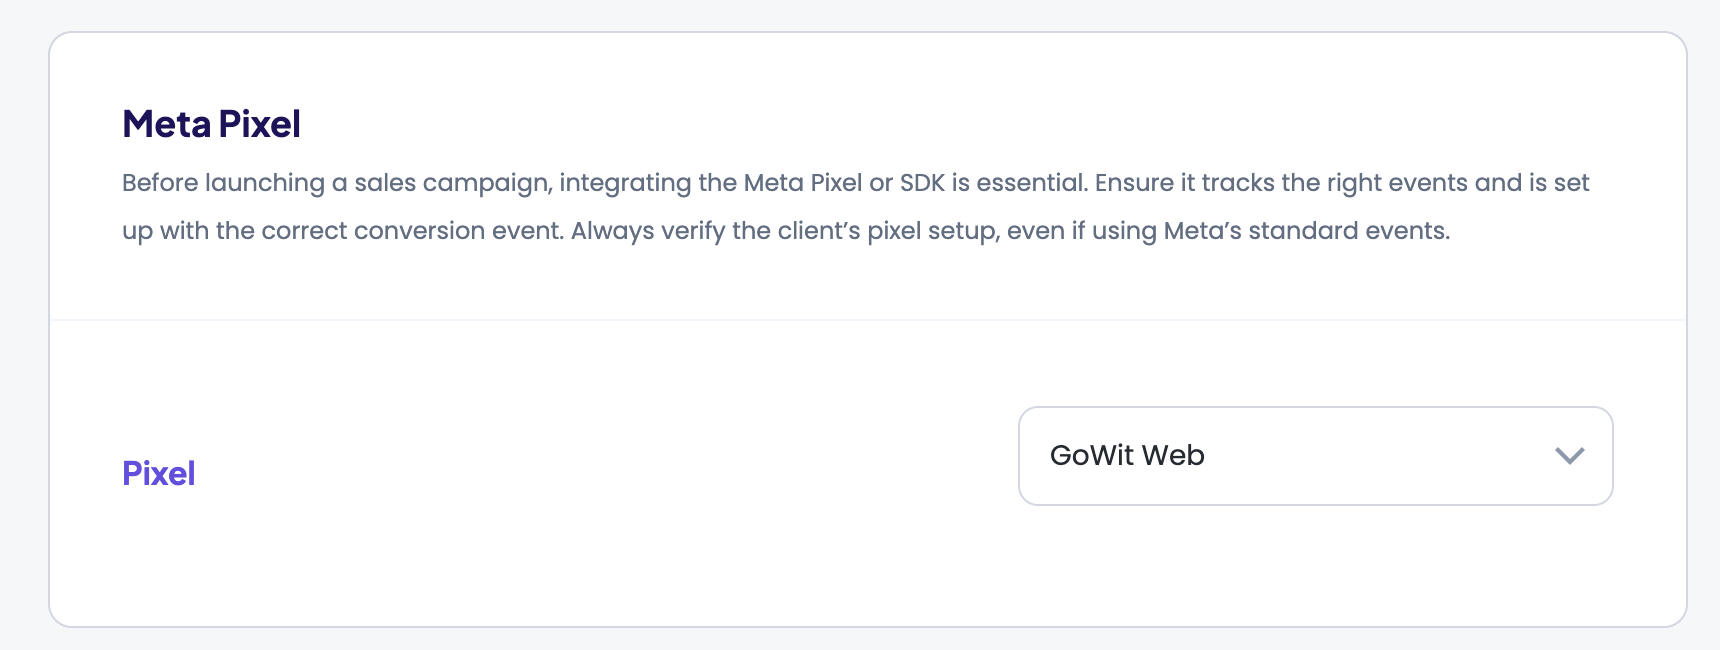Click the empty area inside the Pixel dropdown
This screenshot has width=1720, height=650.
1380,456
